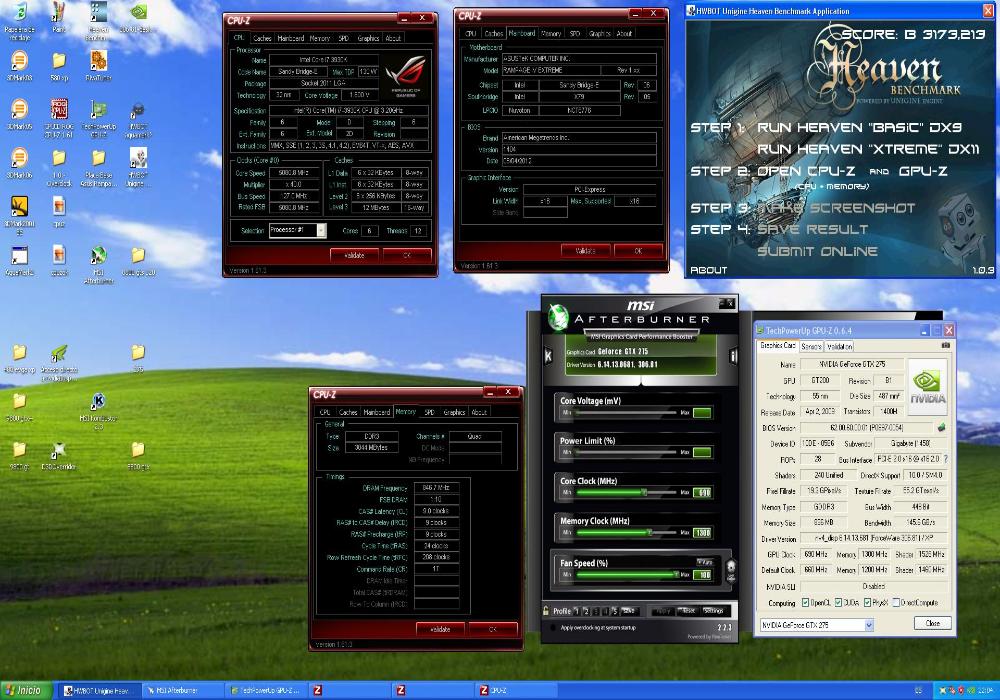Open Graphics tab in CPU-Z motherboard window

pyautogui.click(x=599, y=33)
